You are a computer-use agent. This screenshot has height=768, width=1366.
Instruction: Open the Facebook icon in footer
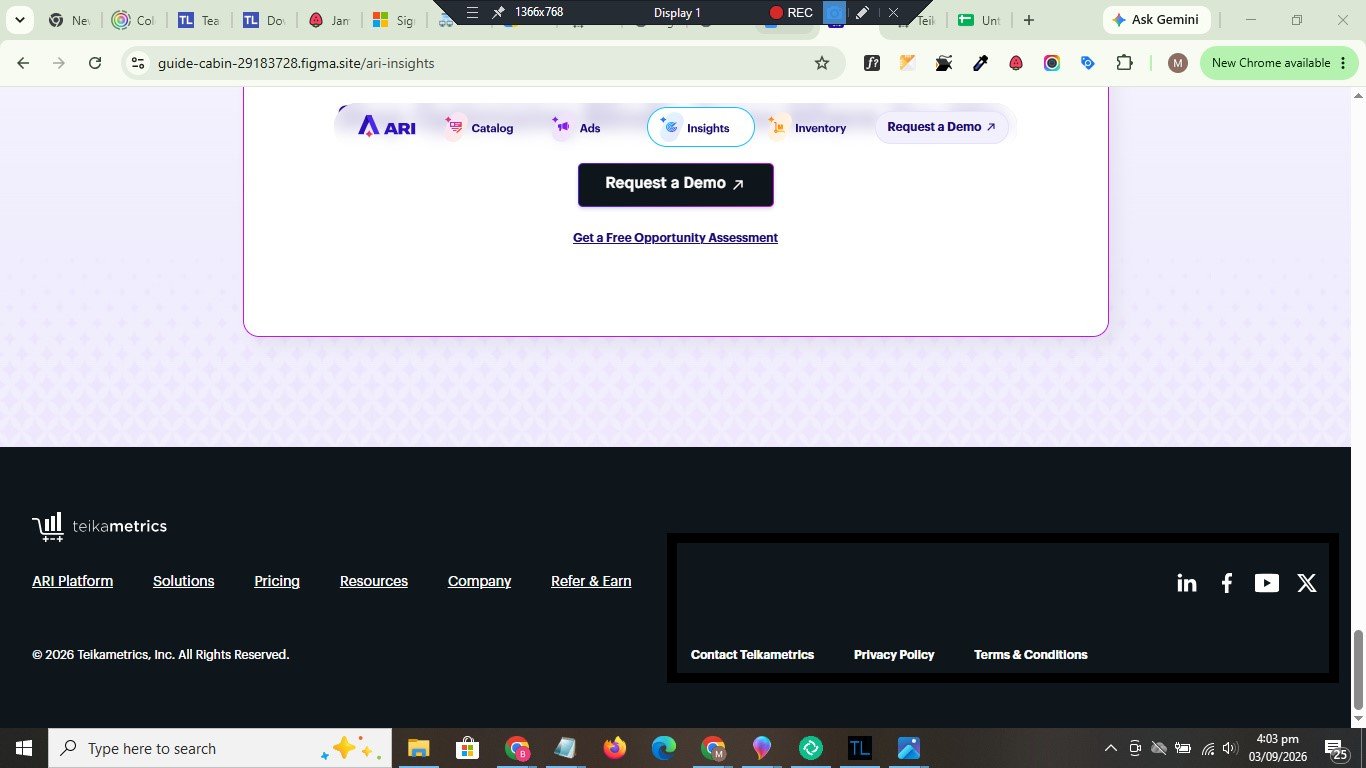[x=1227, y=583]
